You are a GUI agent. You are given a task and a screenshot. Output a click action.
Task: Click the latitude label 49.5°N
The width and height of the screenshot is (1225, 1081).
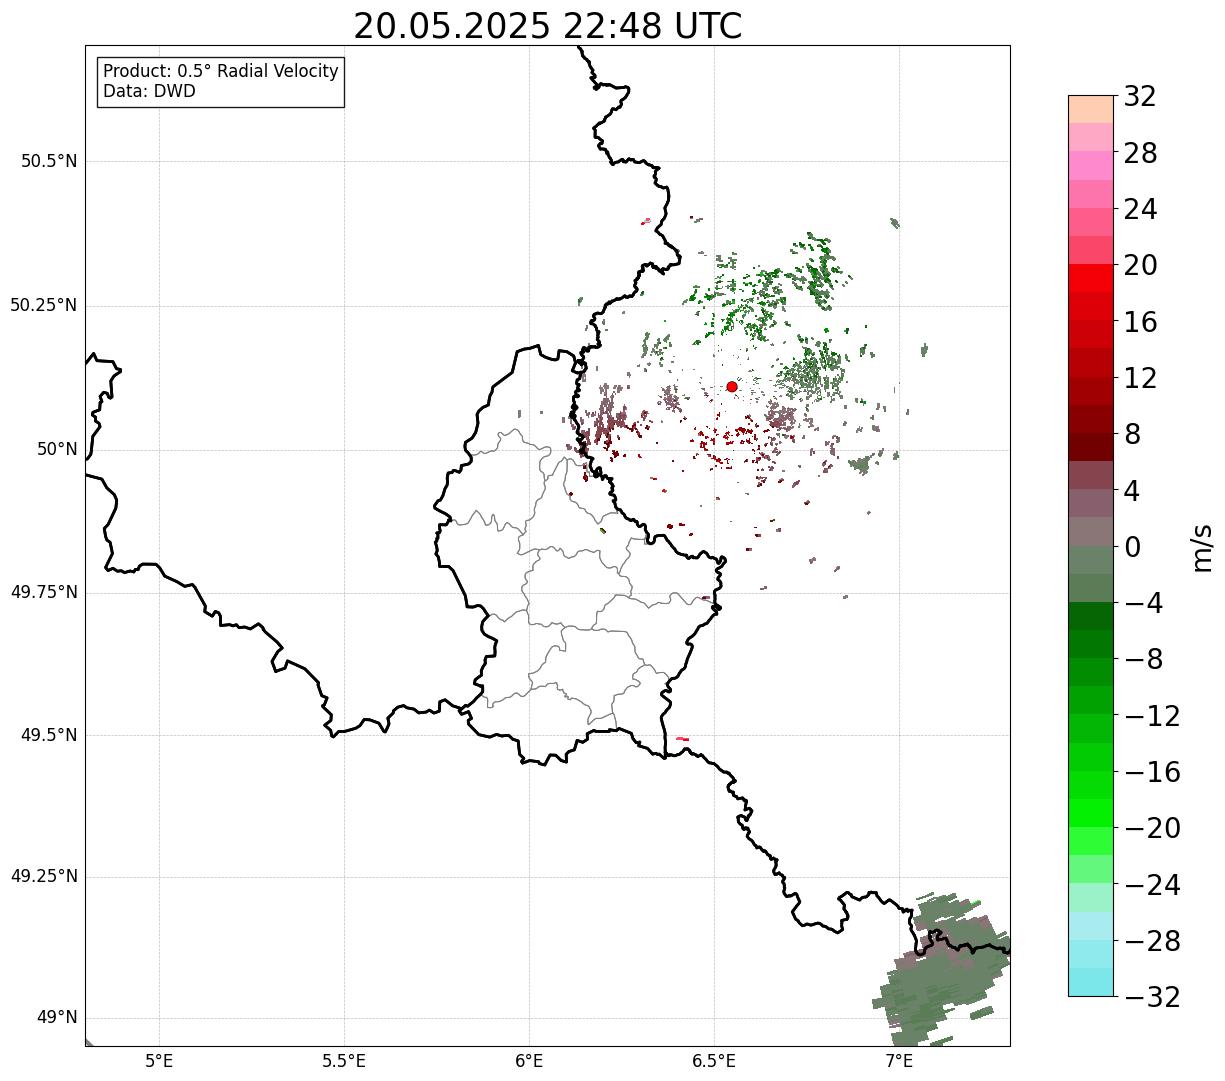(49, 735)
